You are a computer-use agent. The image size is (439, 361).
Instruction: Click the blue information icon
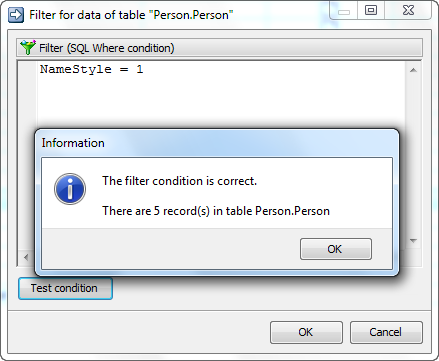(70, 189)
